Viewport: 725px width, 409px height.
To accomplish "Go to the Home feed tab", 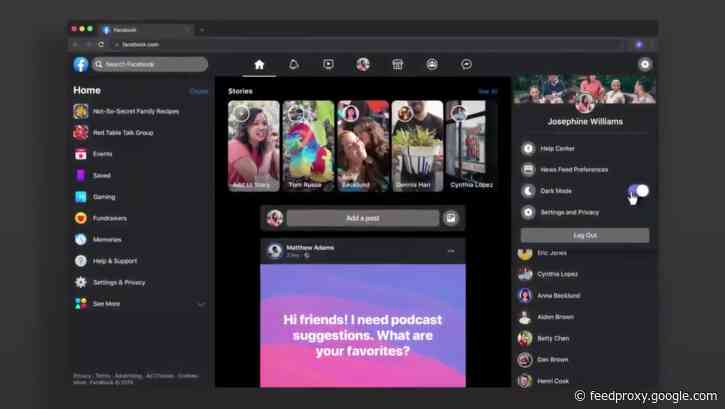I will pyautogui.click(x=259, y=65).
